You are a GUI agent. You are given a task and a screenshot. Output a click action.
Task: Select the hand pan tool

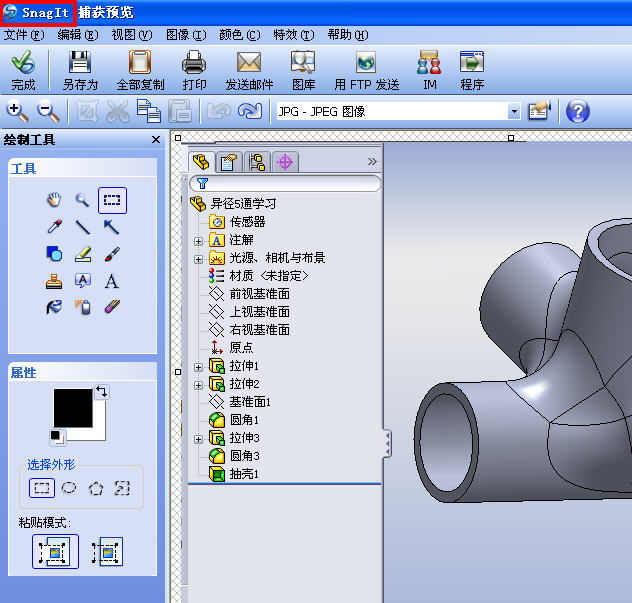pyautogui.click(x=54, y=200)
